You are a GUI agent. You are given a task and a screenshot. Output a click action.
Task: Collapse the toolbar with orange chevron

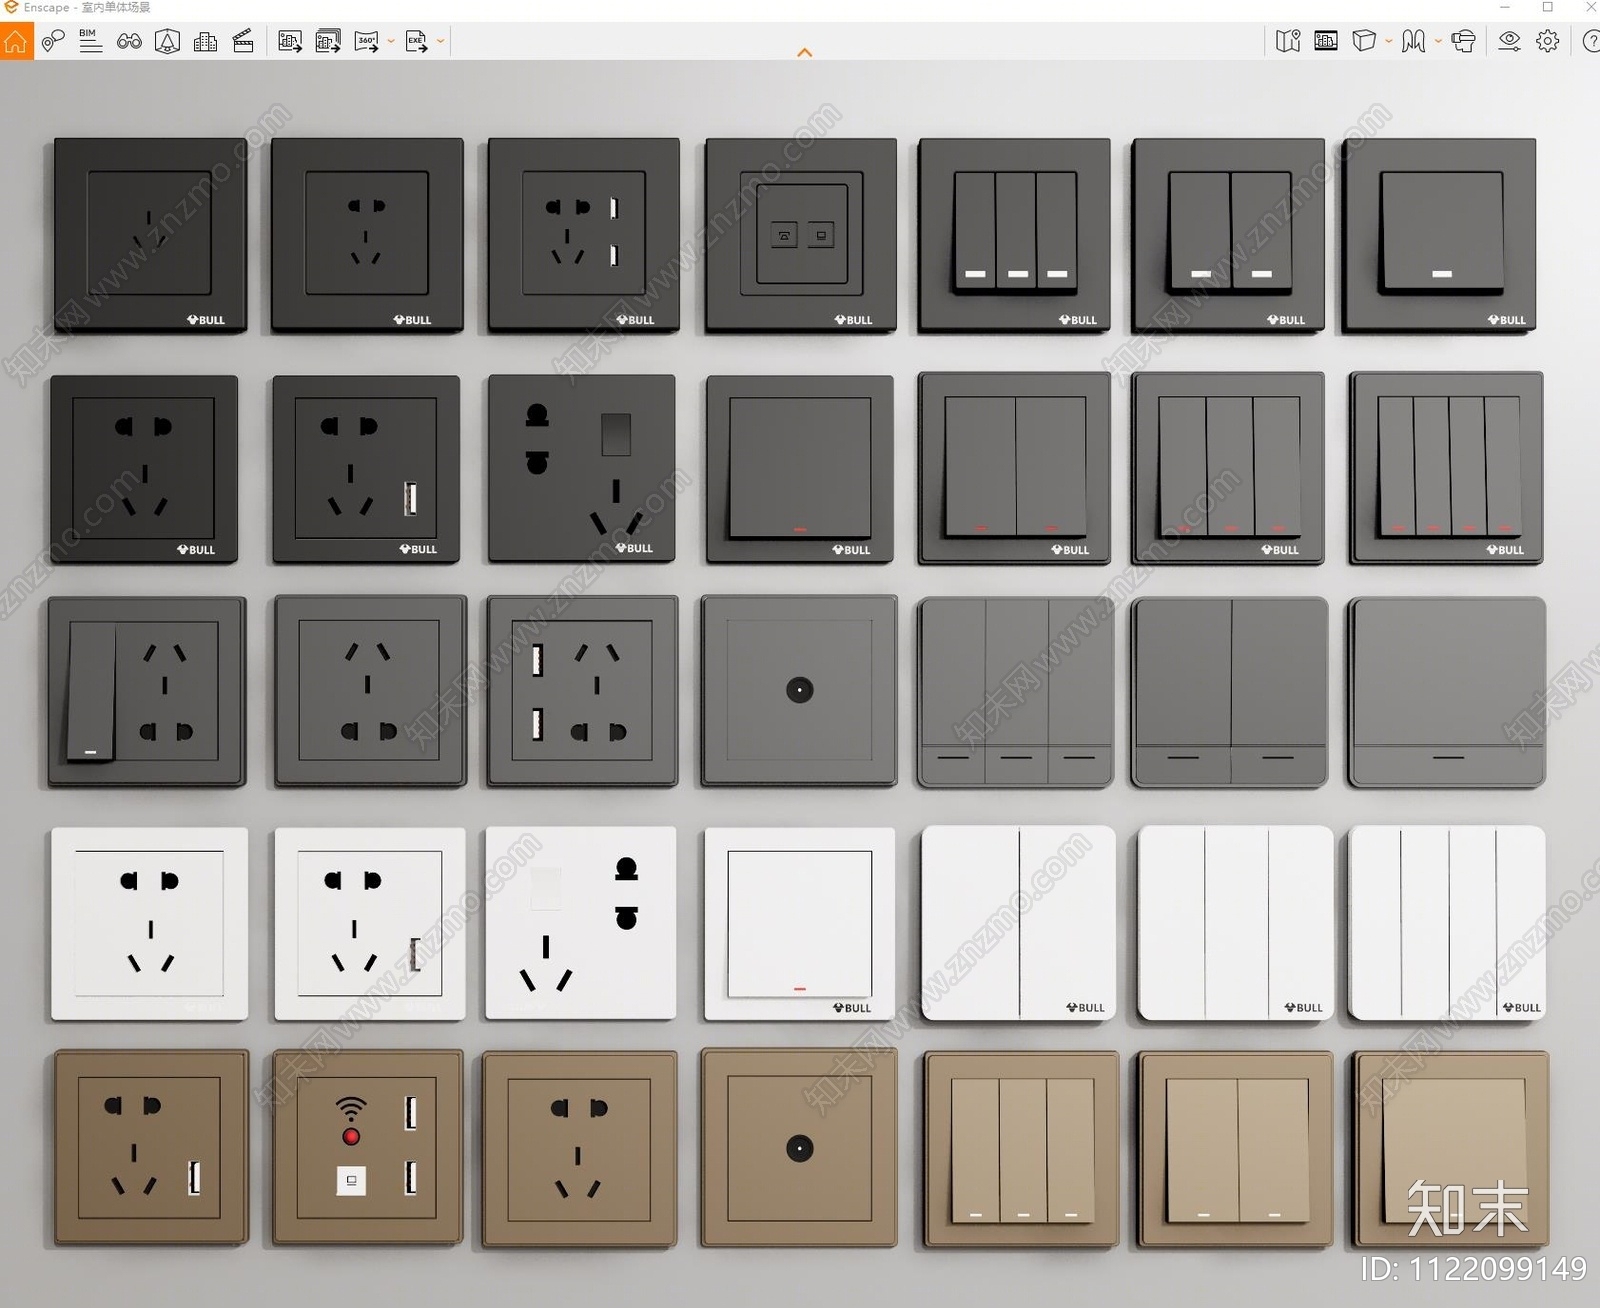805,52
